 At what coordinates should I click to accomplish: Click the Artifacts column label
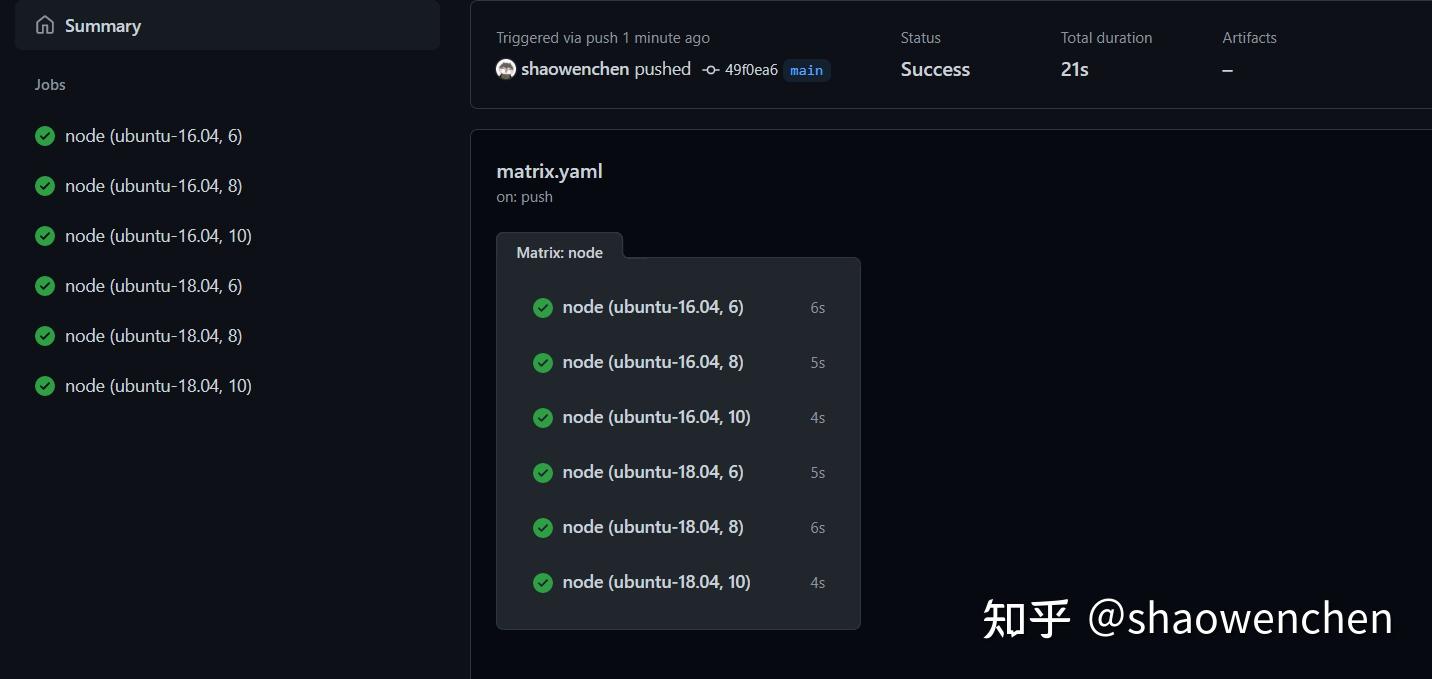point(1249,38)
